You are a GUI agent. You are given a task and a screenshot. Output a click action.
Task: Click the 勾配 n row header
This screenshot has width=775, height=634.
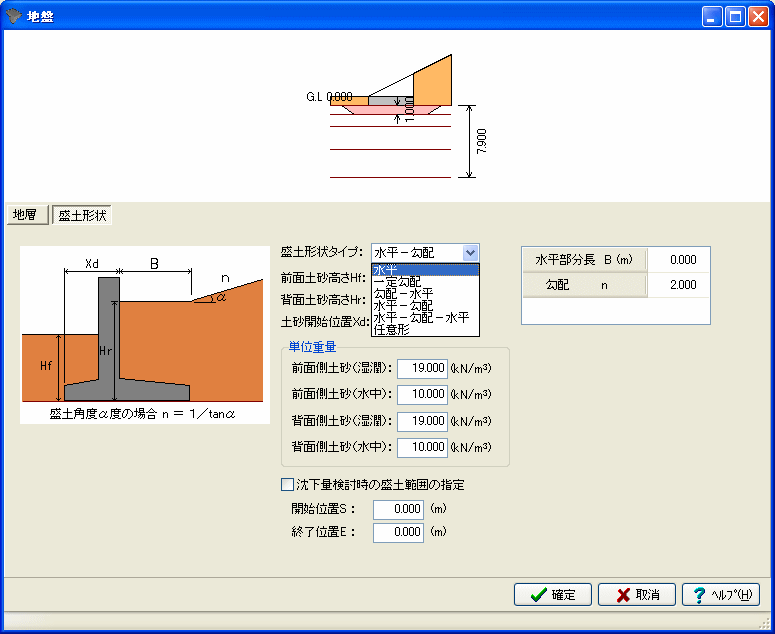tap(585, 285)
